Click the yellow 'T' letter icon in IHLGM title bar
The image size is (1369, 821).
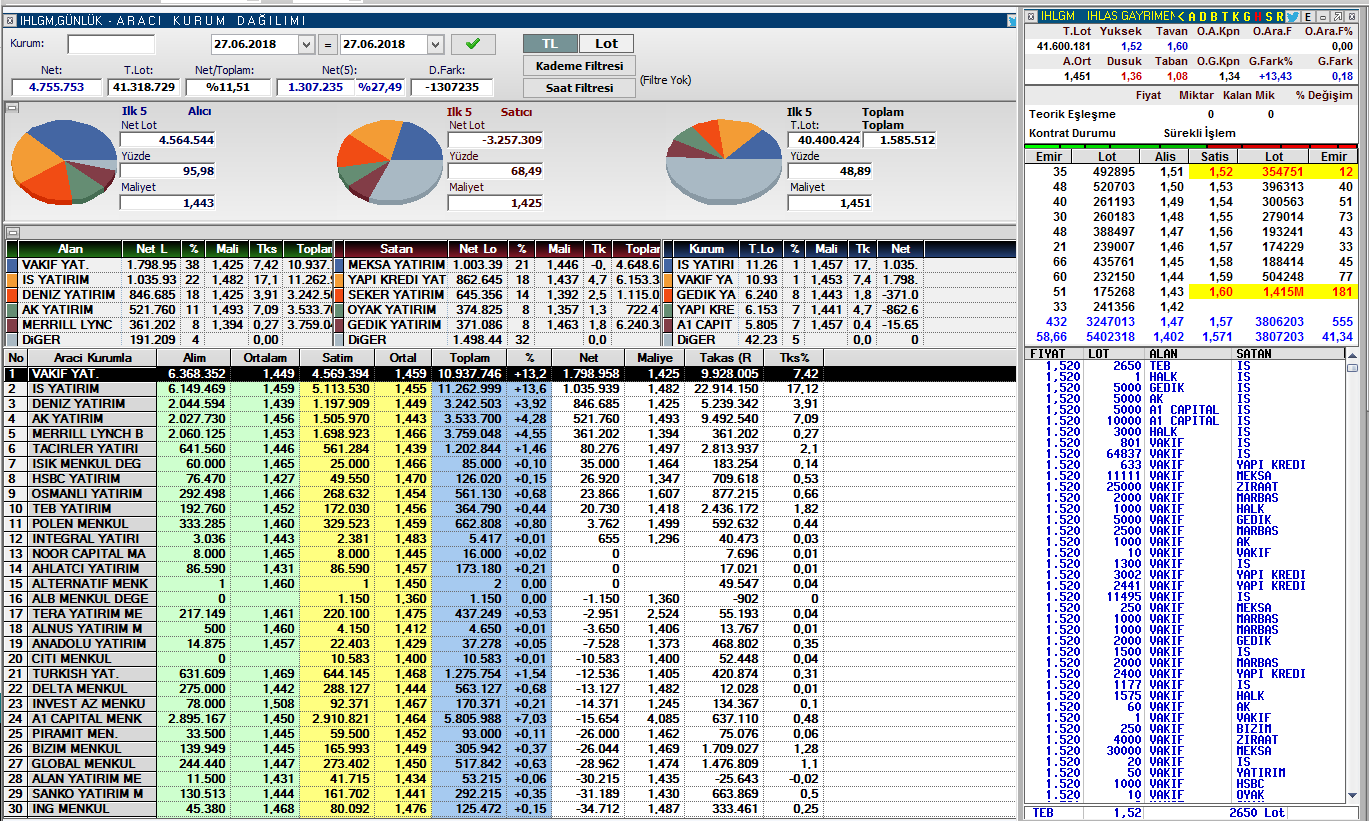pyautogui.click(x=1225, y=16)
